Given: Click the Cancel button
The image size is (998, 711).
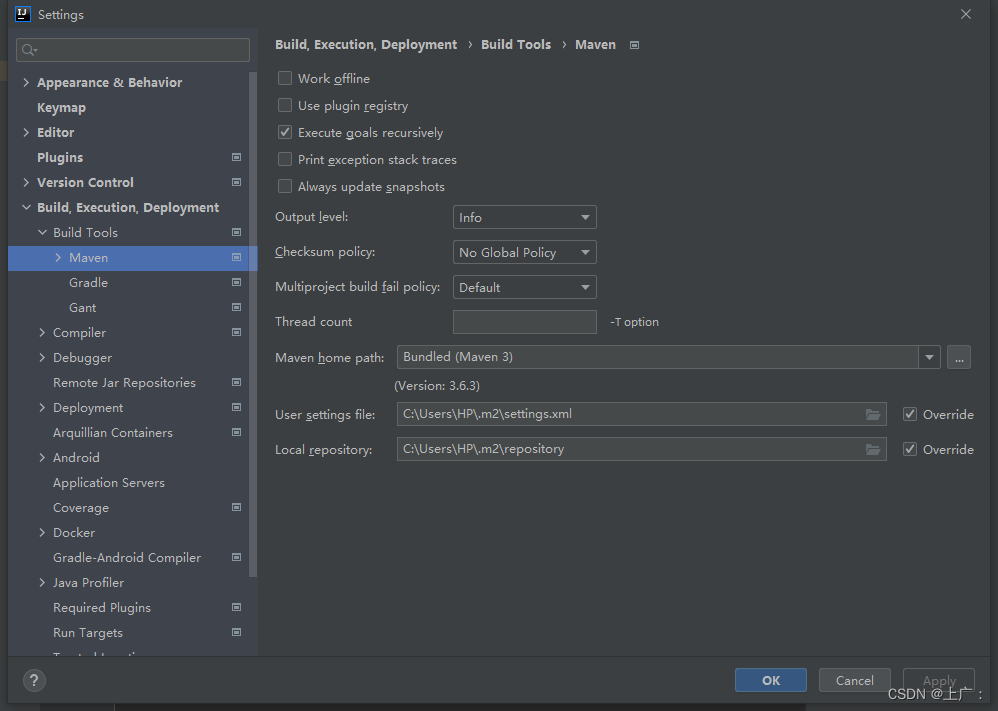Looking at the screenshot, I should coord(855,680).
